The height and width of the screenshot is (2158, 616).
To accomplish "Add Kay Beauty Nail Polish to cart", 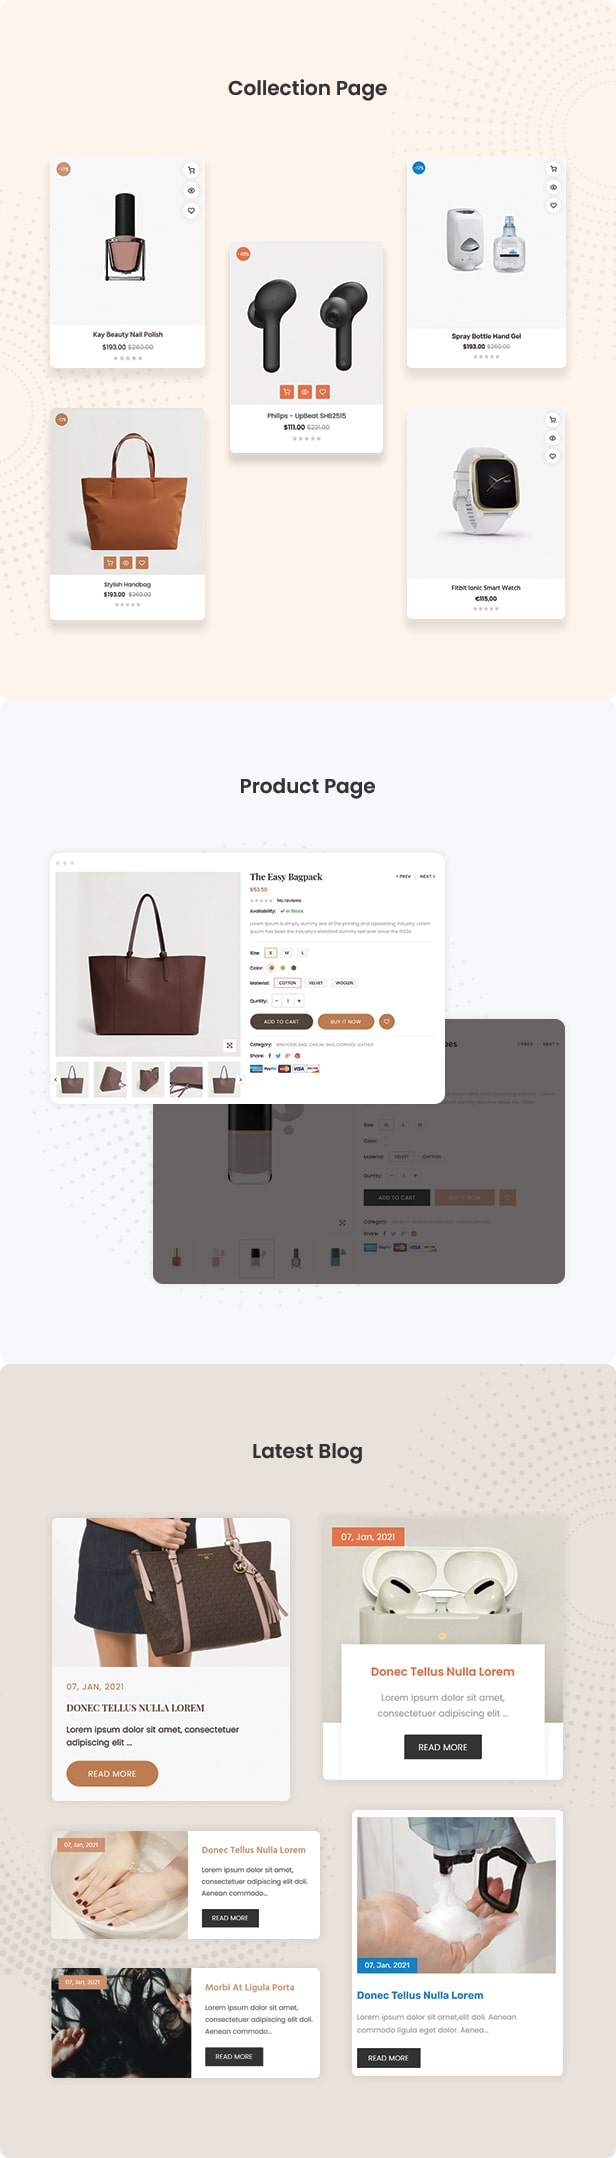I will (x=191, y=170).
